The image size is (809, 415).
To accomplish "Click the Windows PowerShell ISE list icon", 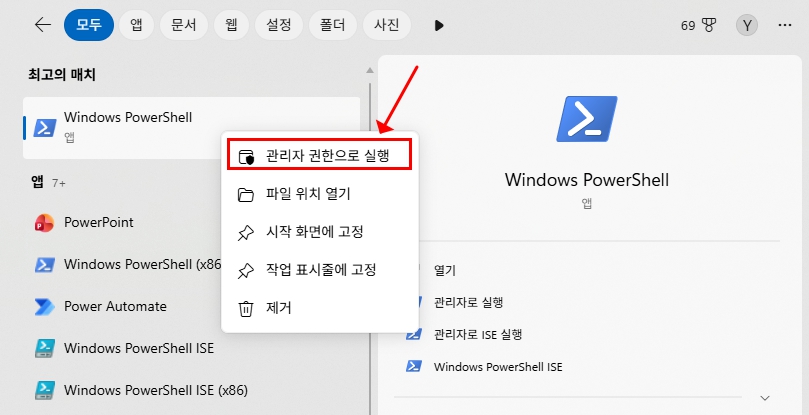I will [x=45, y=349].
